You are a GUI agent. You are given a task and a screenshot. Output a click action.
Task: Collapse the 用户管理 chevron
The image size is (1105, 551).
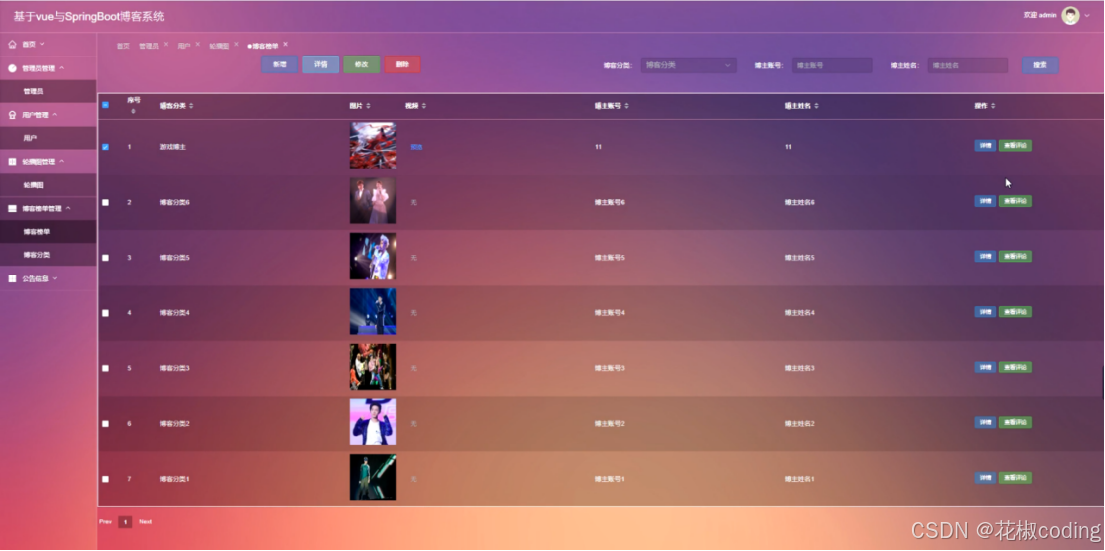55,115
